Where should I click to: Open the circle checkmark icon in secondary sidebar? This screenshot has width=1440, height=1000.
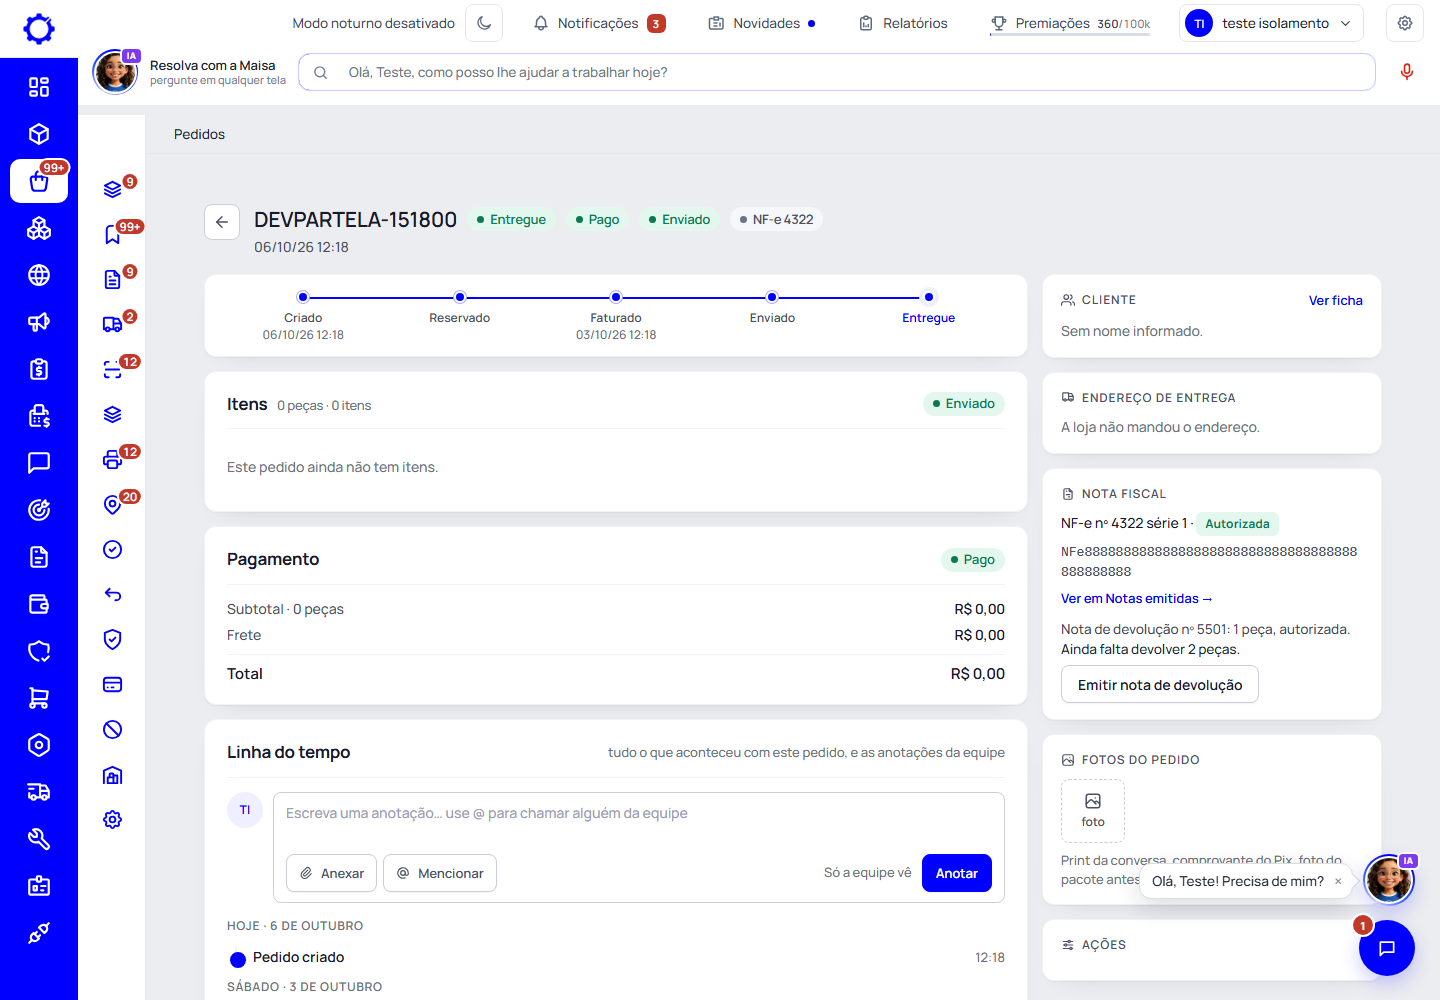(113, 549)
